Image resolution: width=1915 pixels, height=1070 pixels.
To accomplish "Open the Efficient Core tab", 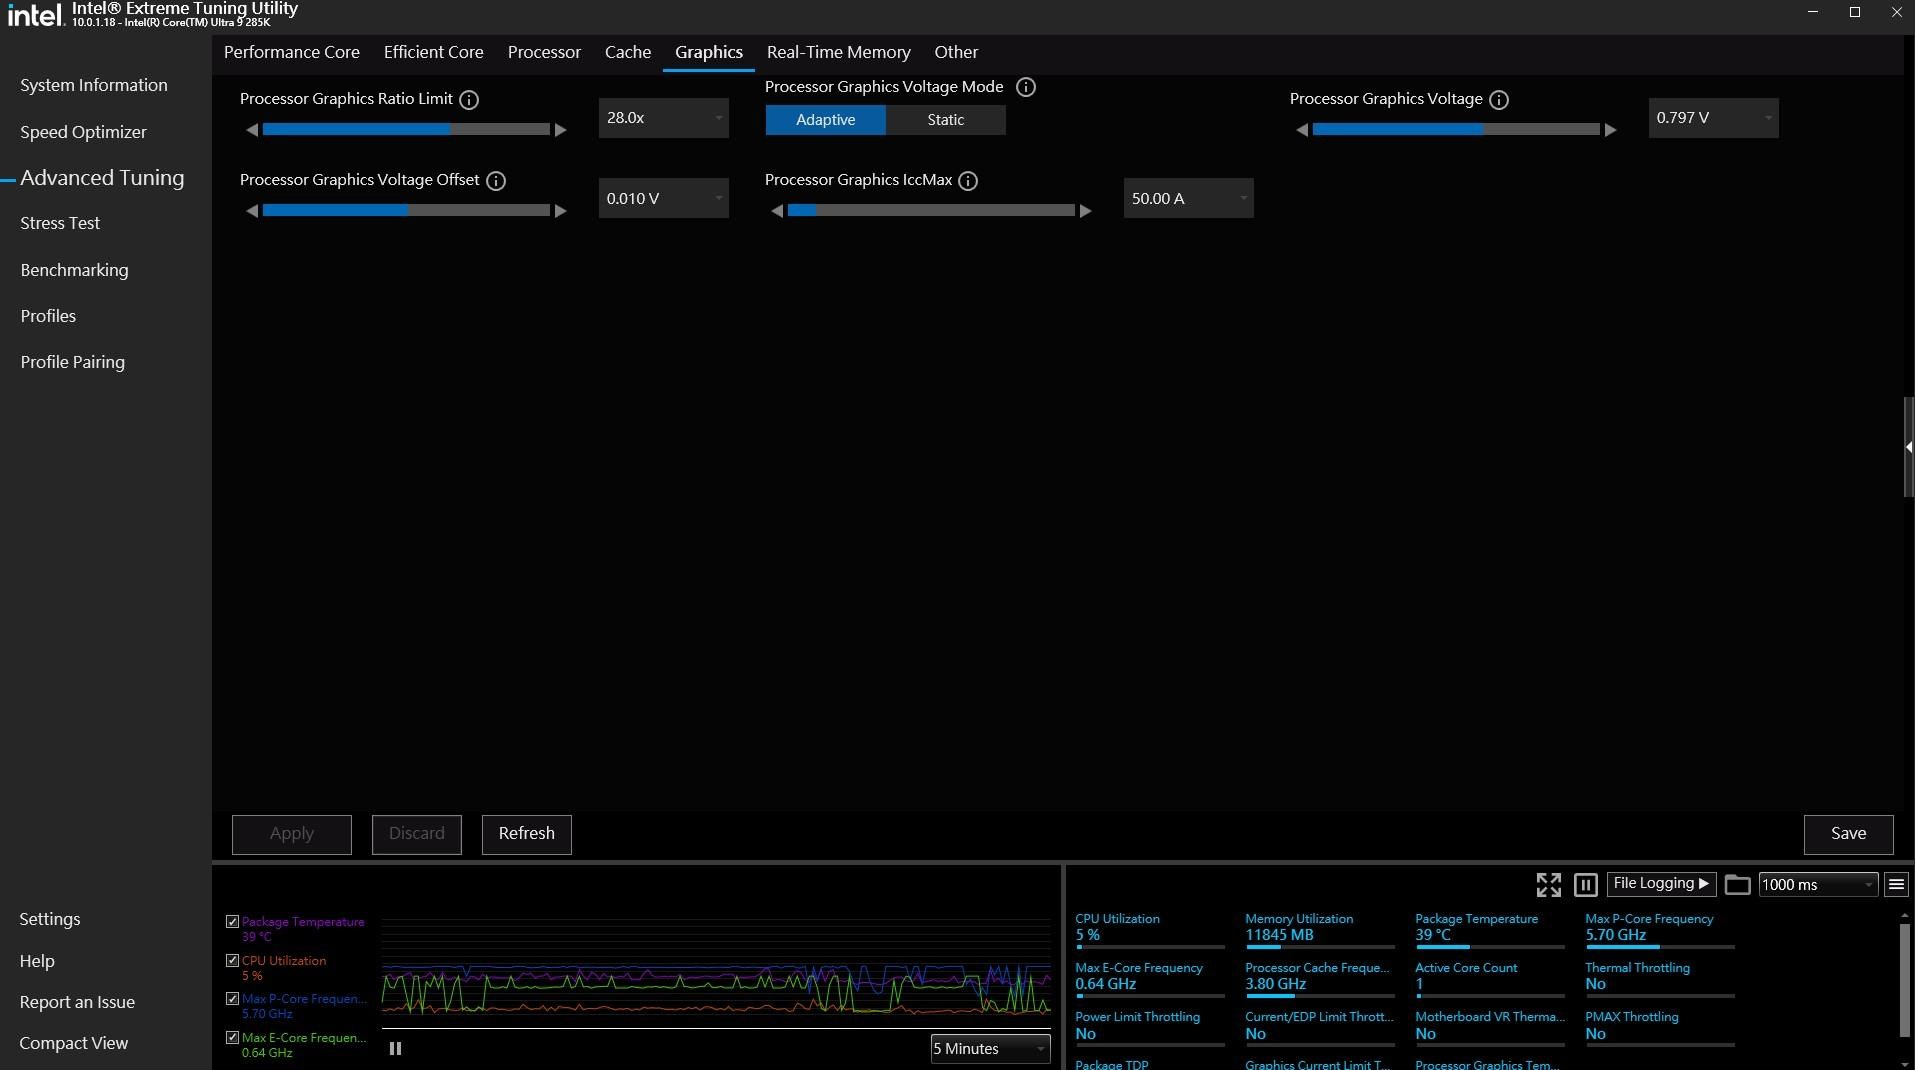I will point(434,52).
